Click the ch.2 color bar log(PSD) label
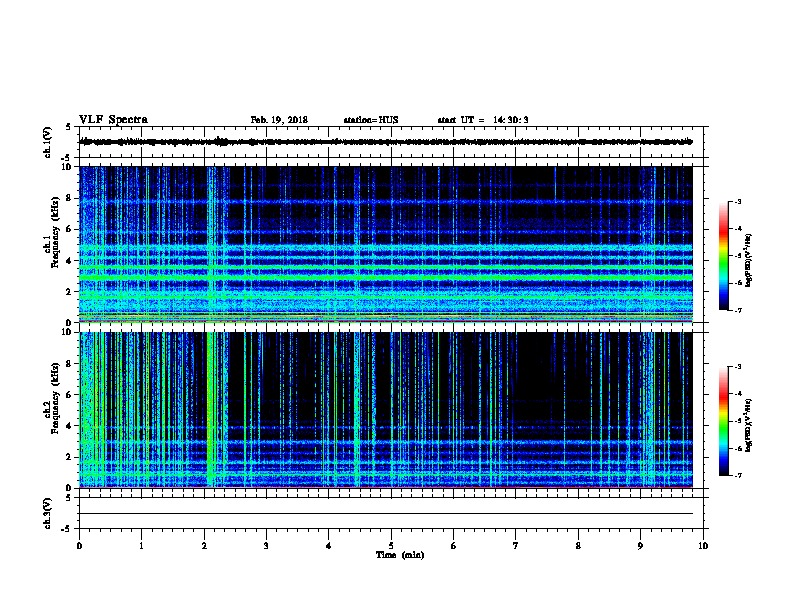This screenshot has width=792, height=612. pyautogui.click(x=748, y=425)
